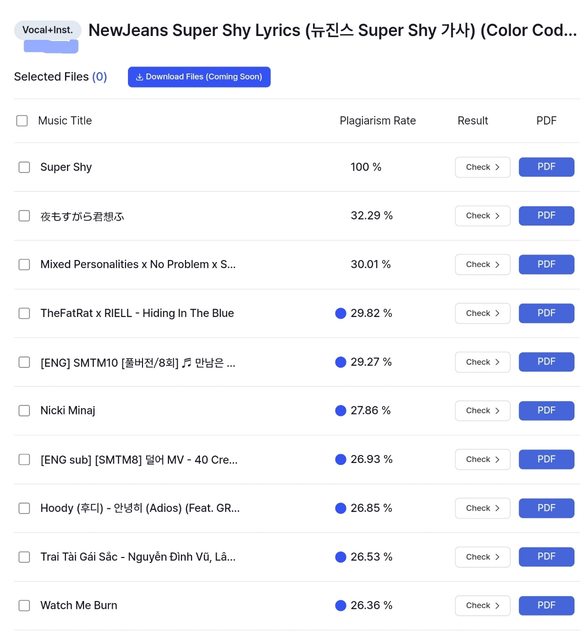Tick the Super Shy row checkbox
The height and width of the screenshot is (640, 588).
[x=24, y=167]
